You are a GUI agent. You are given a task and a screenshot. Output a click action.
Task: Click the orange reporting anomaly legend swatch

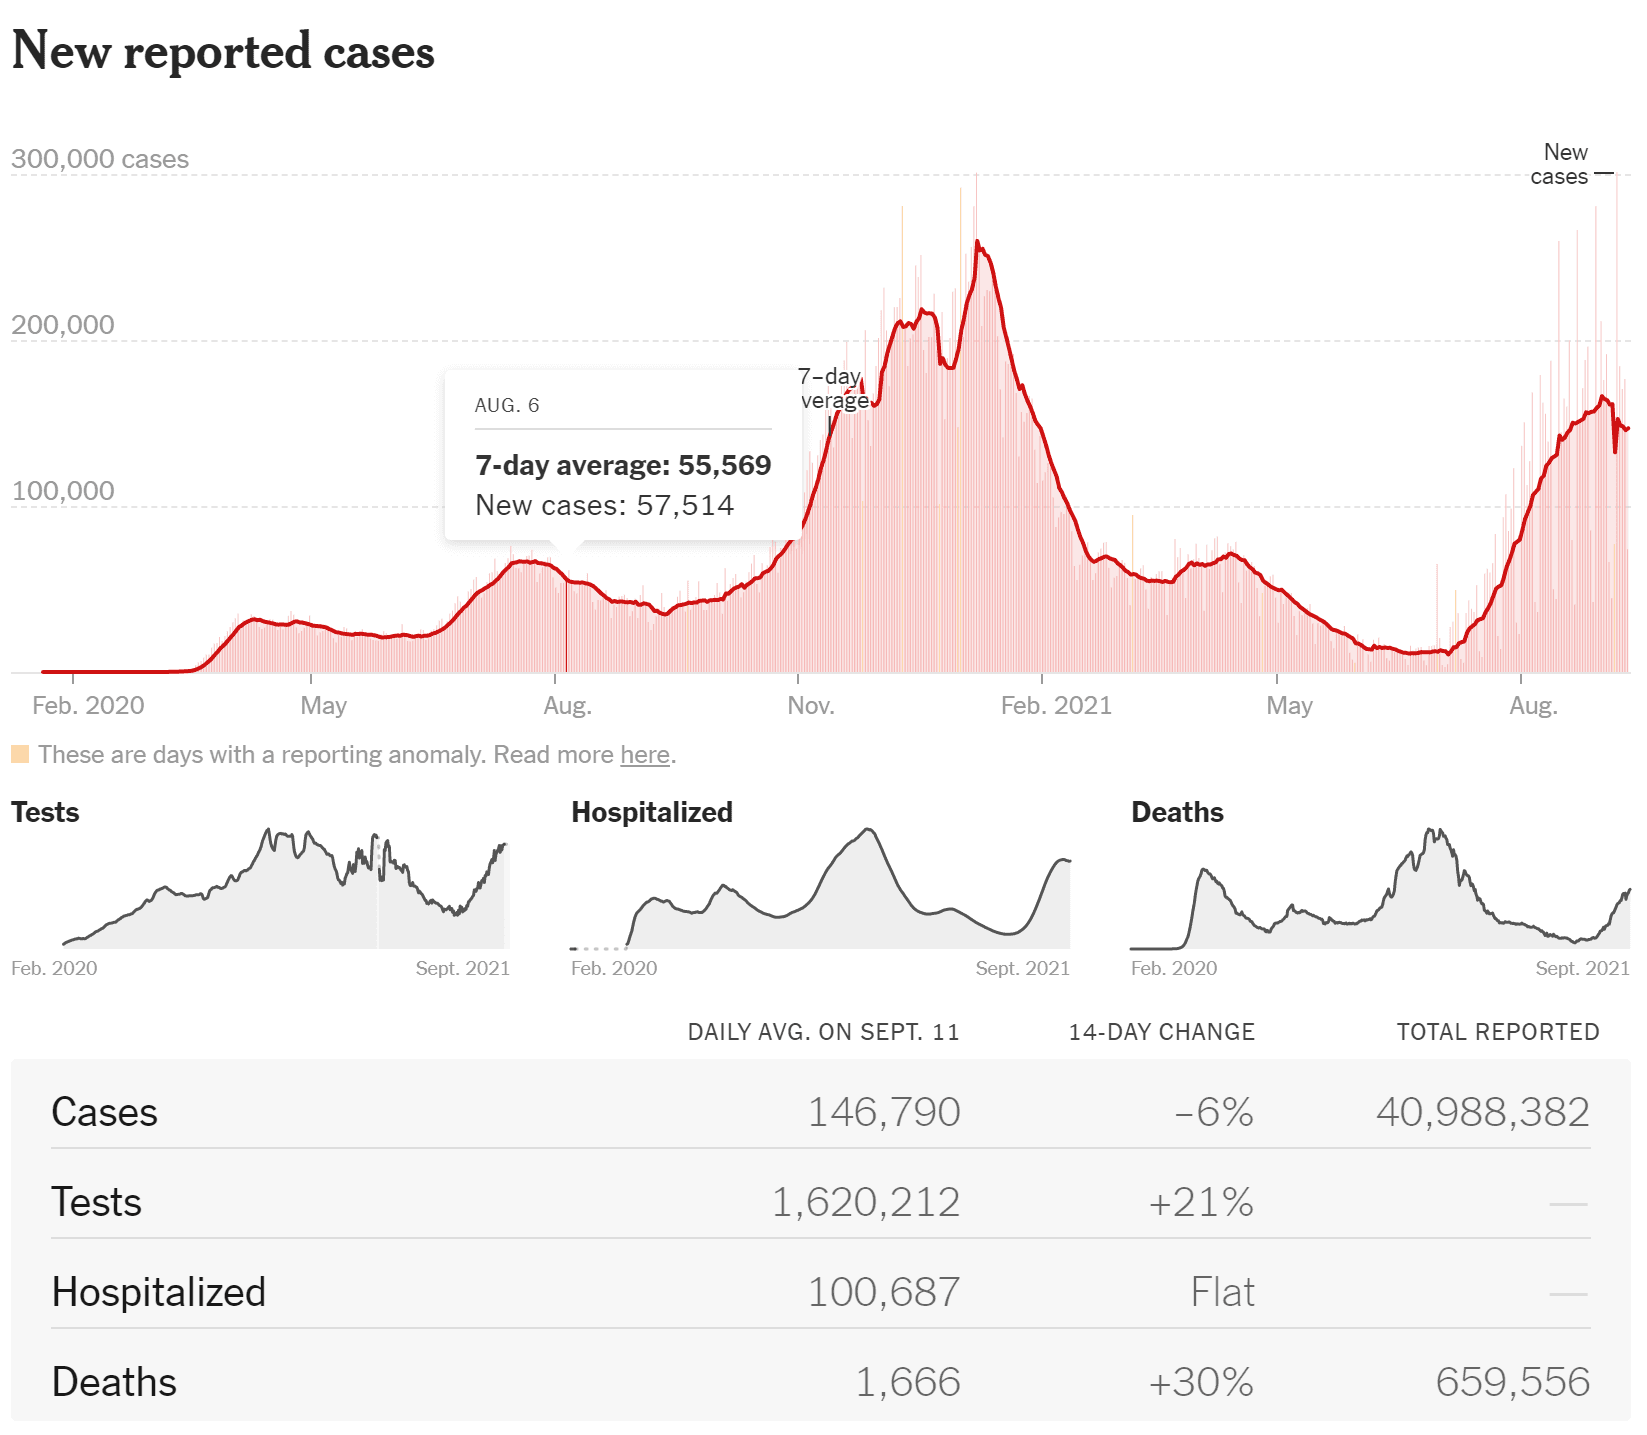pyautogui.click(x=20, y=754)
